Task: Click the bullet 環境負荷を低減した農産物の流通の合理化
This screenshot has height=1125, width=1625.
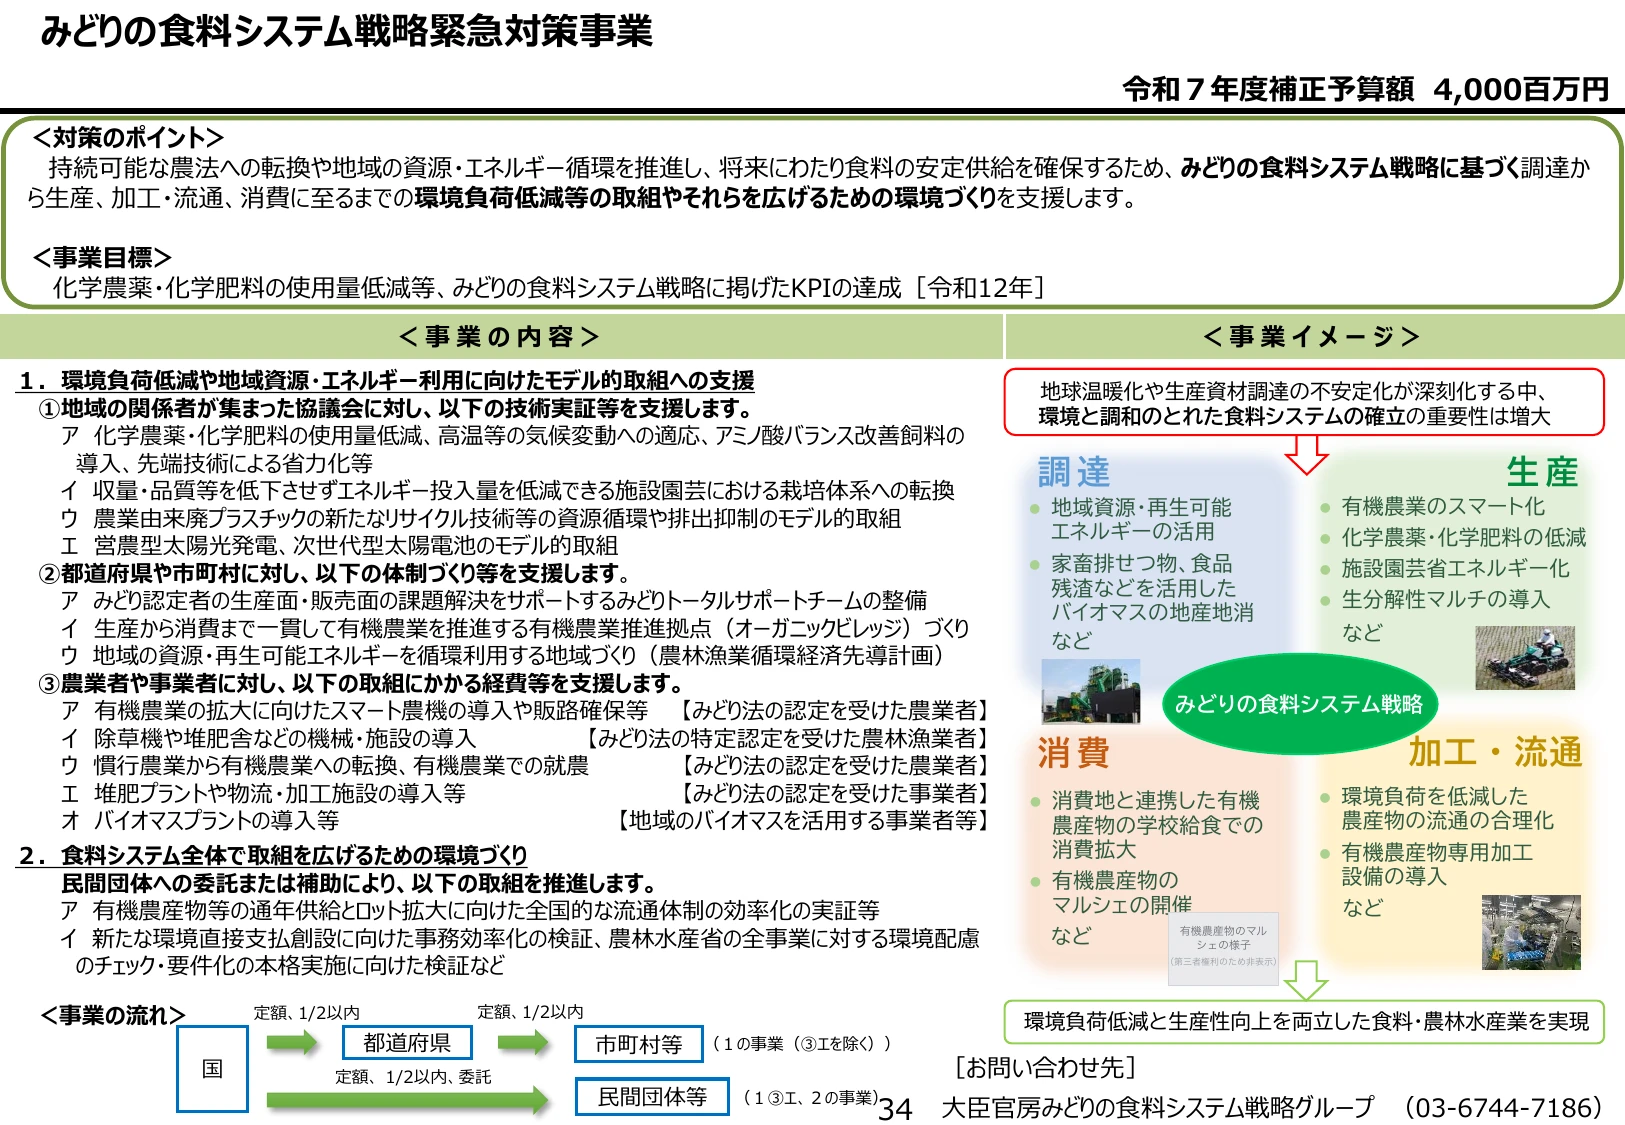Action: click(1438, 809)
